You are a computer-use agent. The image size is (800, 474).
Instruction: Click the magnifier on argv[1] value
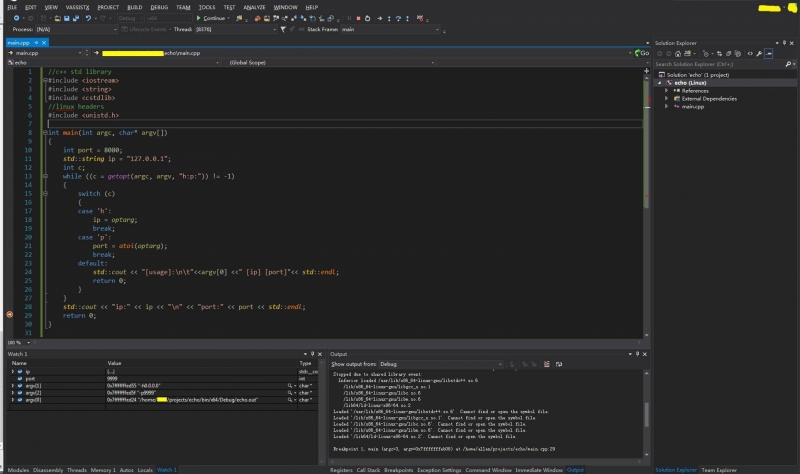point(290,386)
